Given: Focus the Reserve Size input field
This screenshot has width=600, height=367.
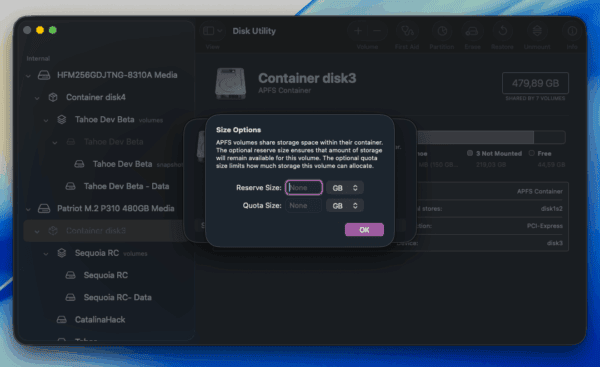Looking at the screenshot, I should (x=304, y=188).
